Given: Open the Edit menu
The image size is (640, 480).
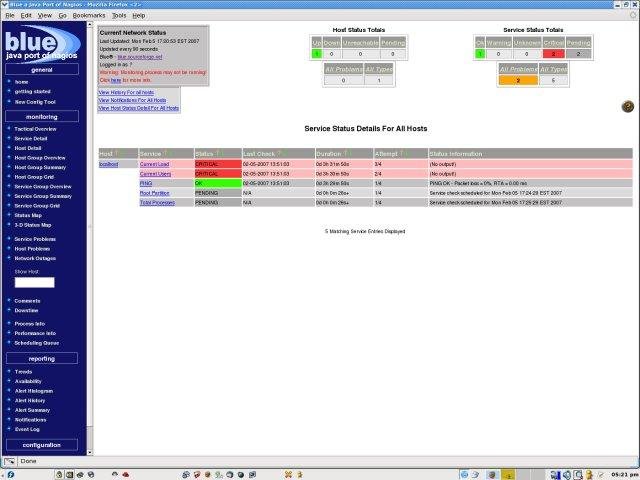Looking at the screenshot, I should (x=26, y=16).
